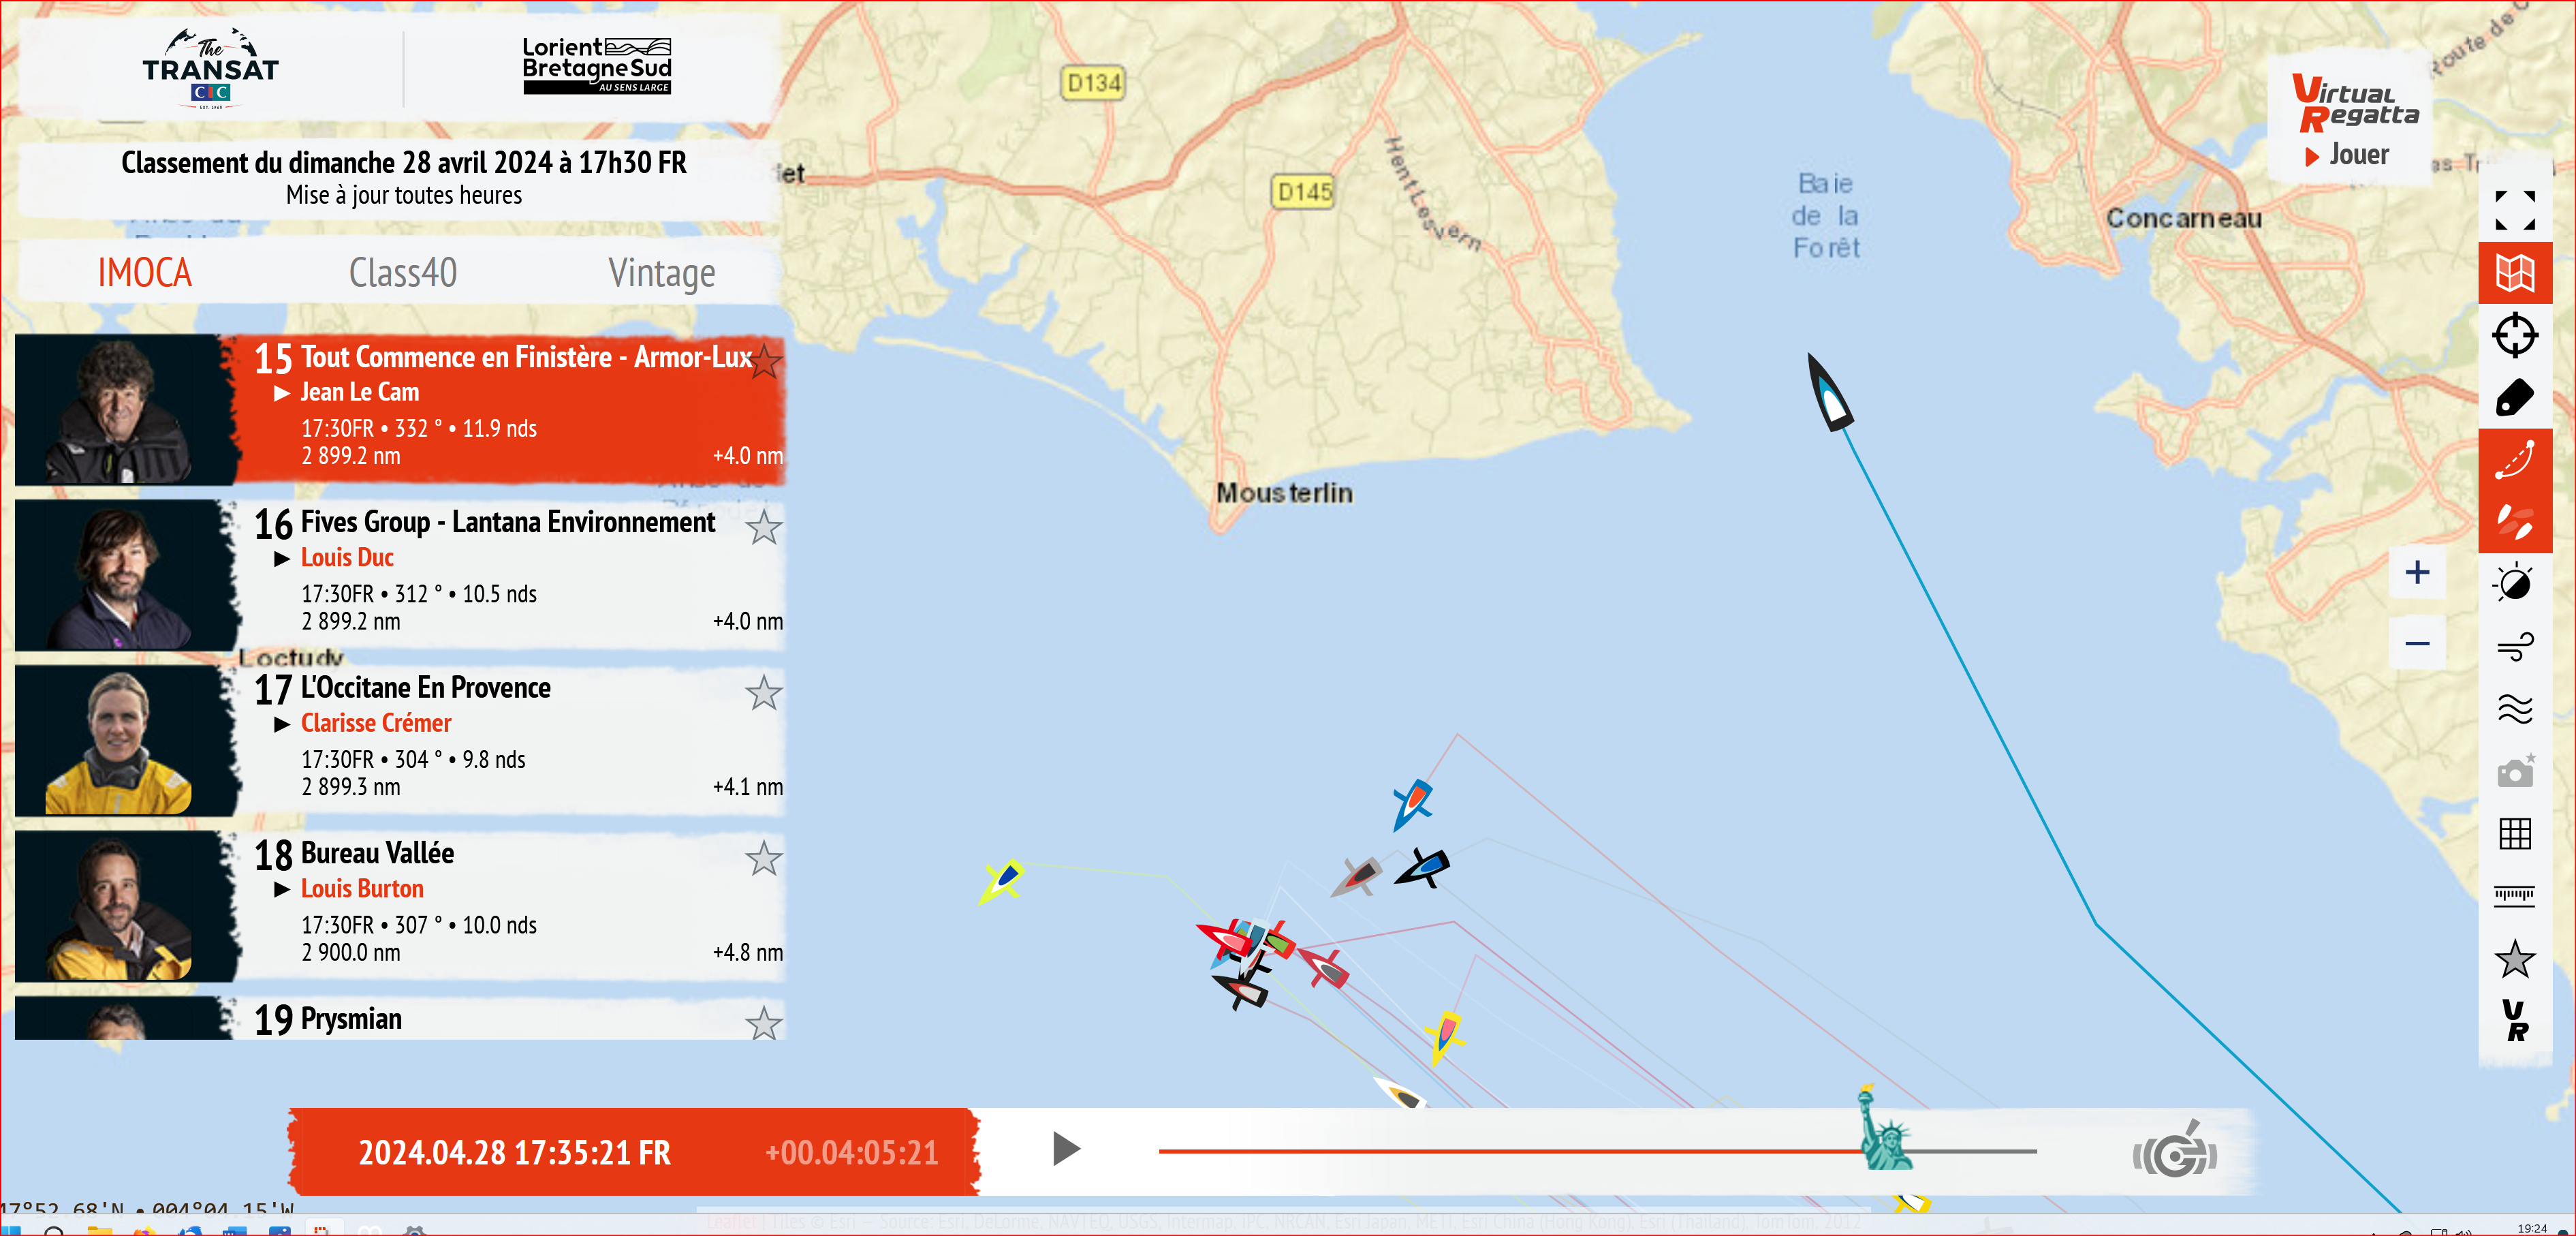Click the replay date 2024.04.28 17:35:21 FR
Image resolution: width=2576 pixels, height=1236 pixels.
click(x=514, y=1153)
